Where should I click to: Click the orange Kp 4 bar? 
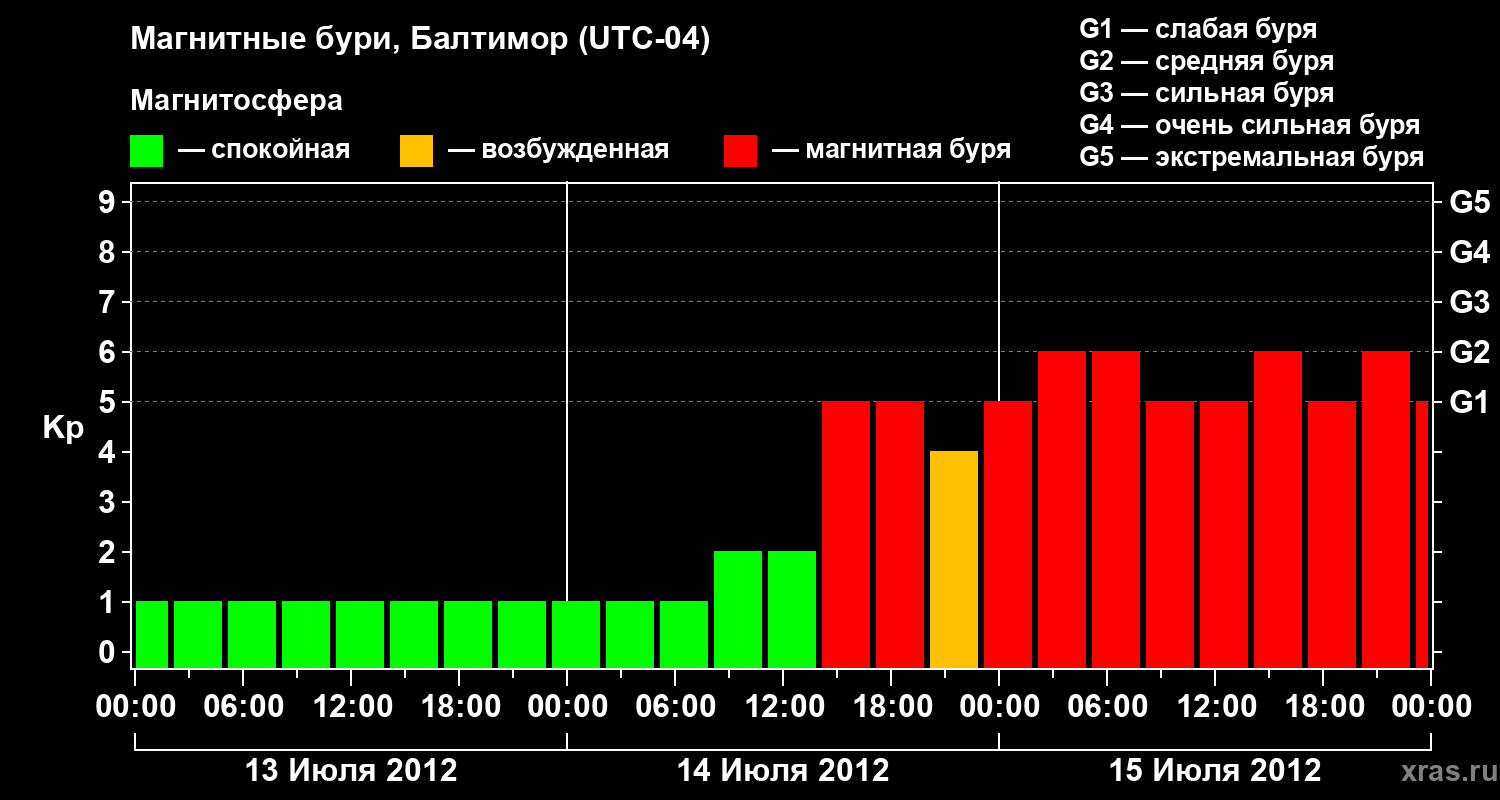[x=954, y=559]
